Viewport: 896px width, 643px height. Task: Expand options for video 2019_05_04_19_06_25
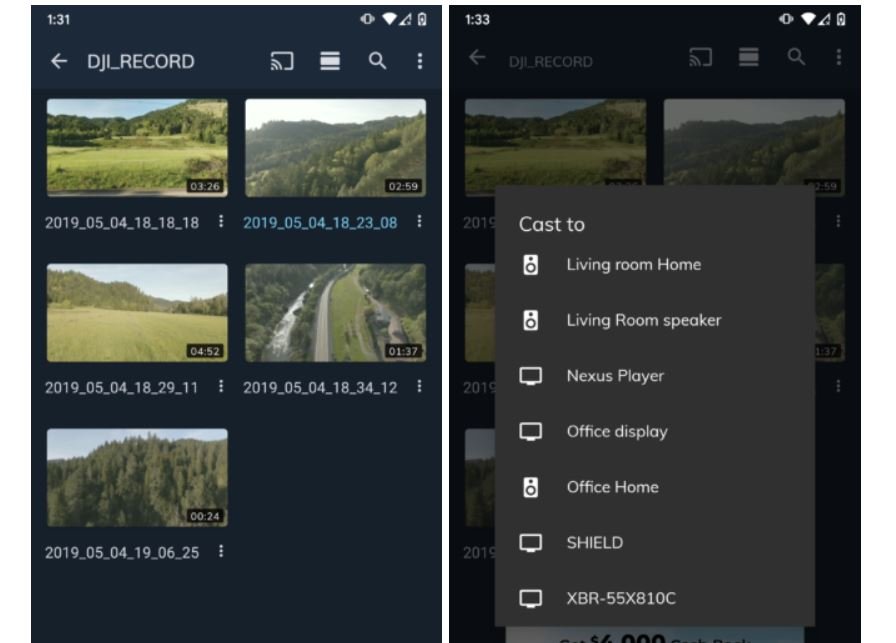(221, 552)
